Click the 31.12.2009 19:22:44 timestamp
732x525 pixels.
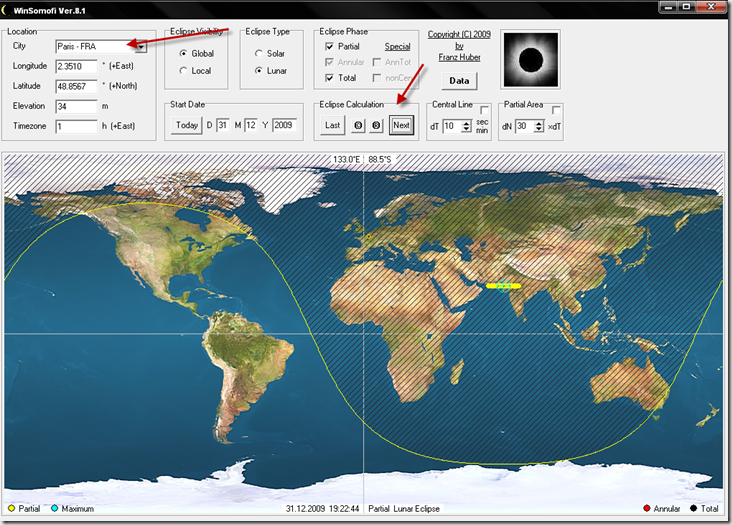323,509
